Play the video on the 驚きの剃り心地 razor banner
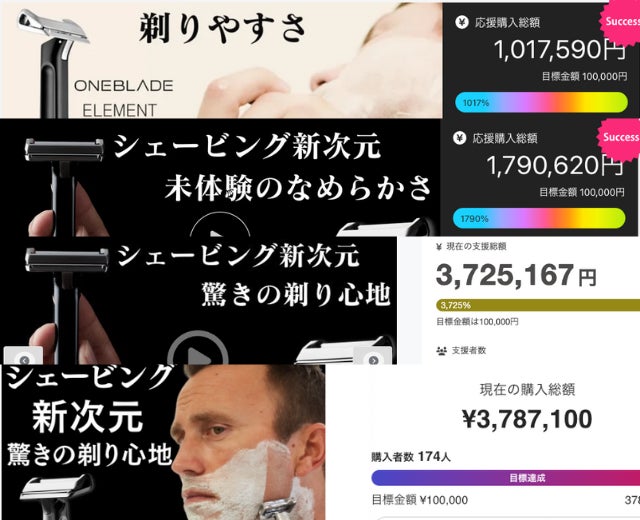 click(198, 348)
